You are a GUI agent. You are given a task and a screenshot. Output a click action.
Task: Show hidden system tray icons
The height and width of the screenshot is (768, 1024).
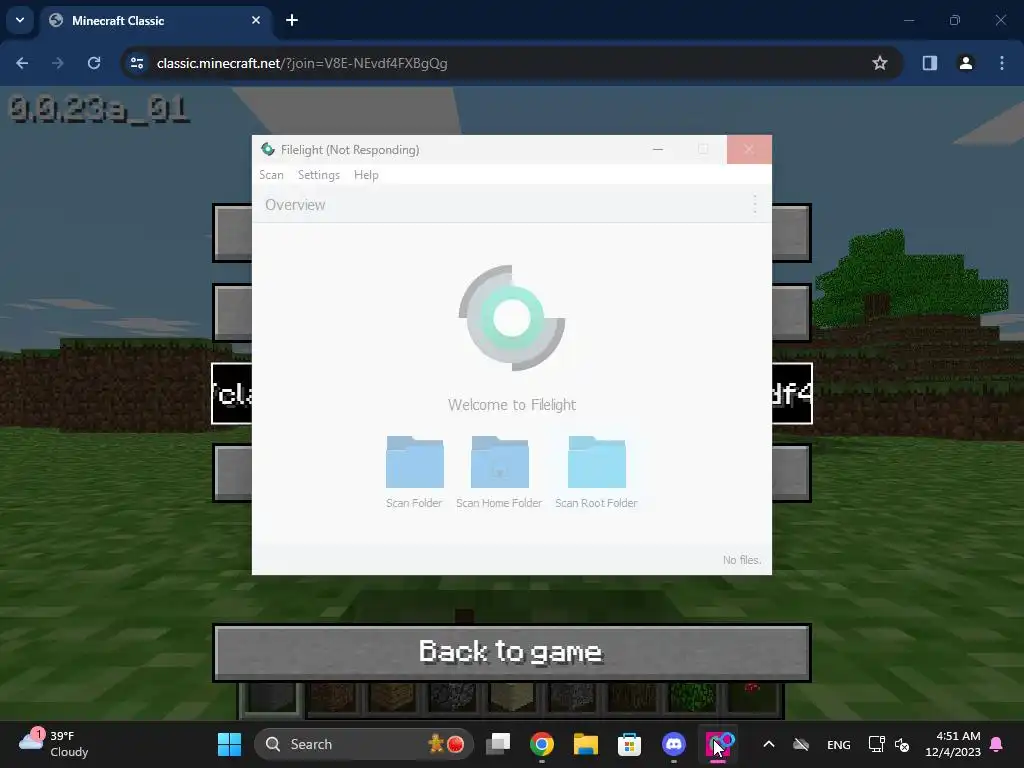pos(769,744)
